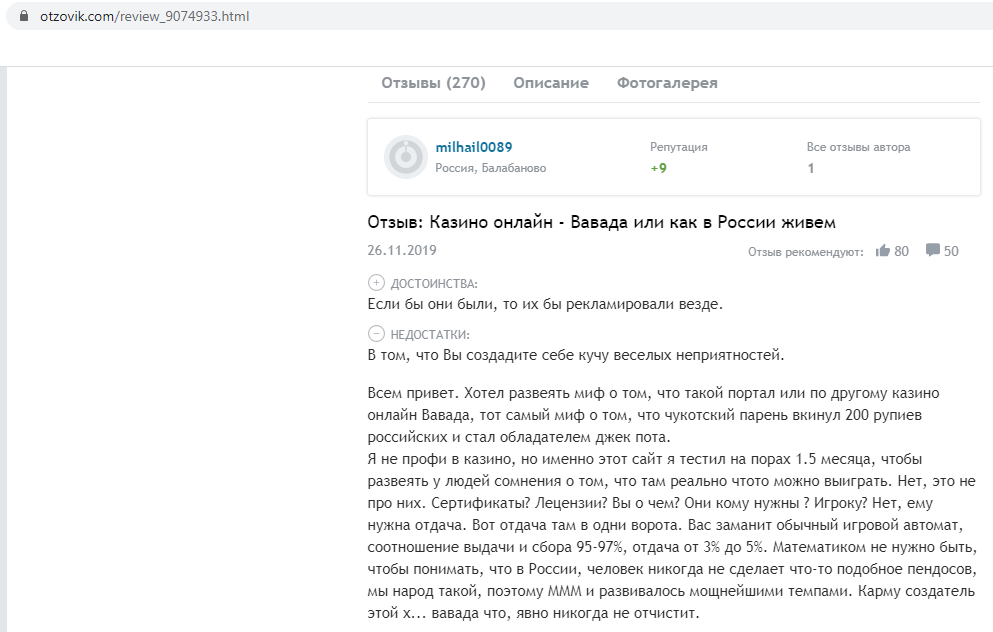Open the Описание tab
The width and height of the screenshot is (993, 632).
551,83
